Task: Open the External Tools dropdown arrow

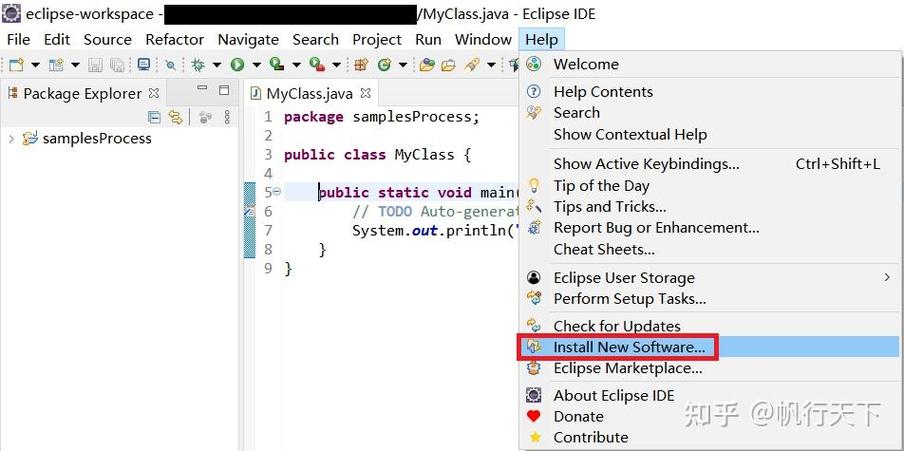Action: [x=336, y=65]
